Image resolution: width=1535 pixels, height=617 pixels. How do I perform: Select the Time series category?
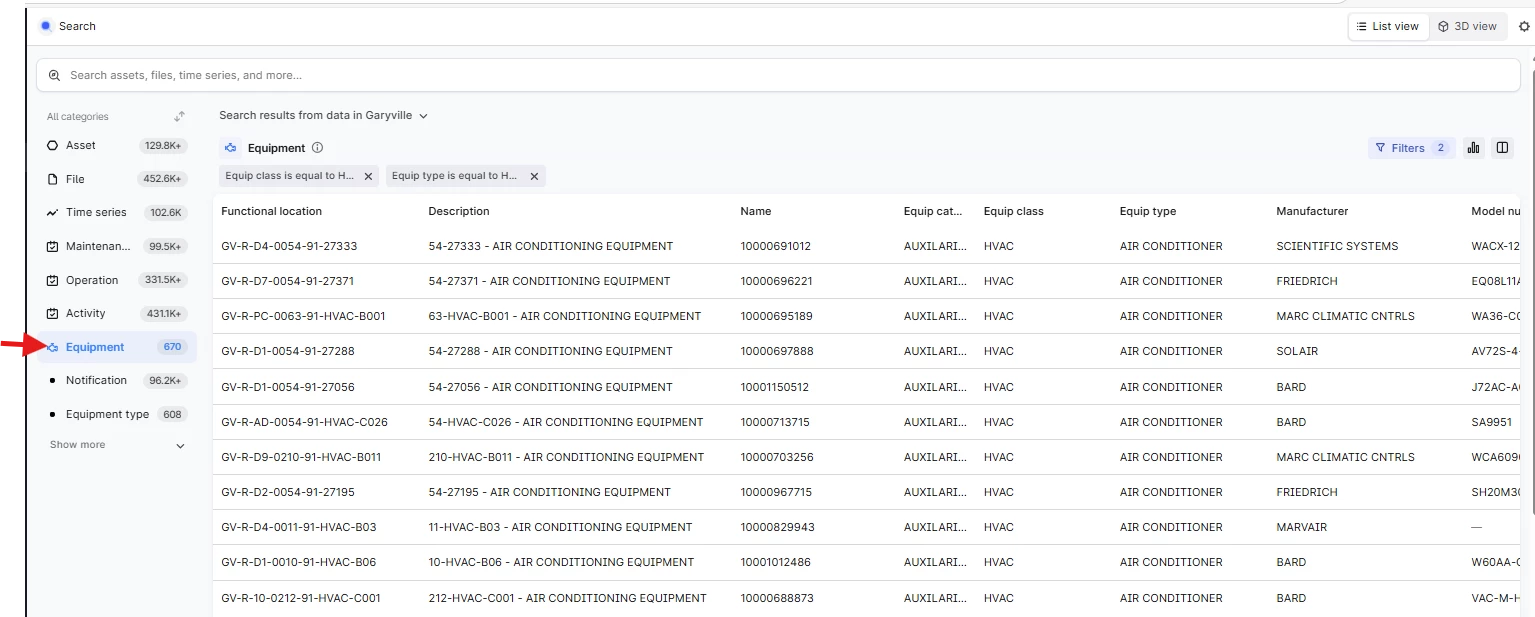(x=96, y=213)
